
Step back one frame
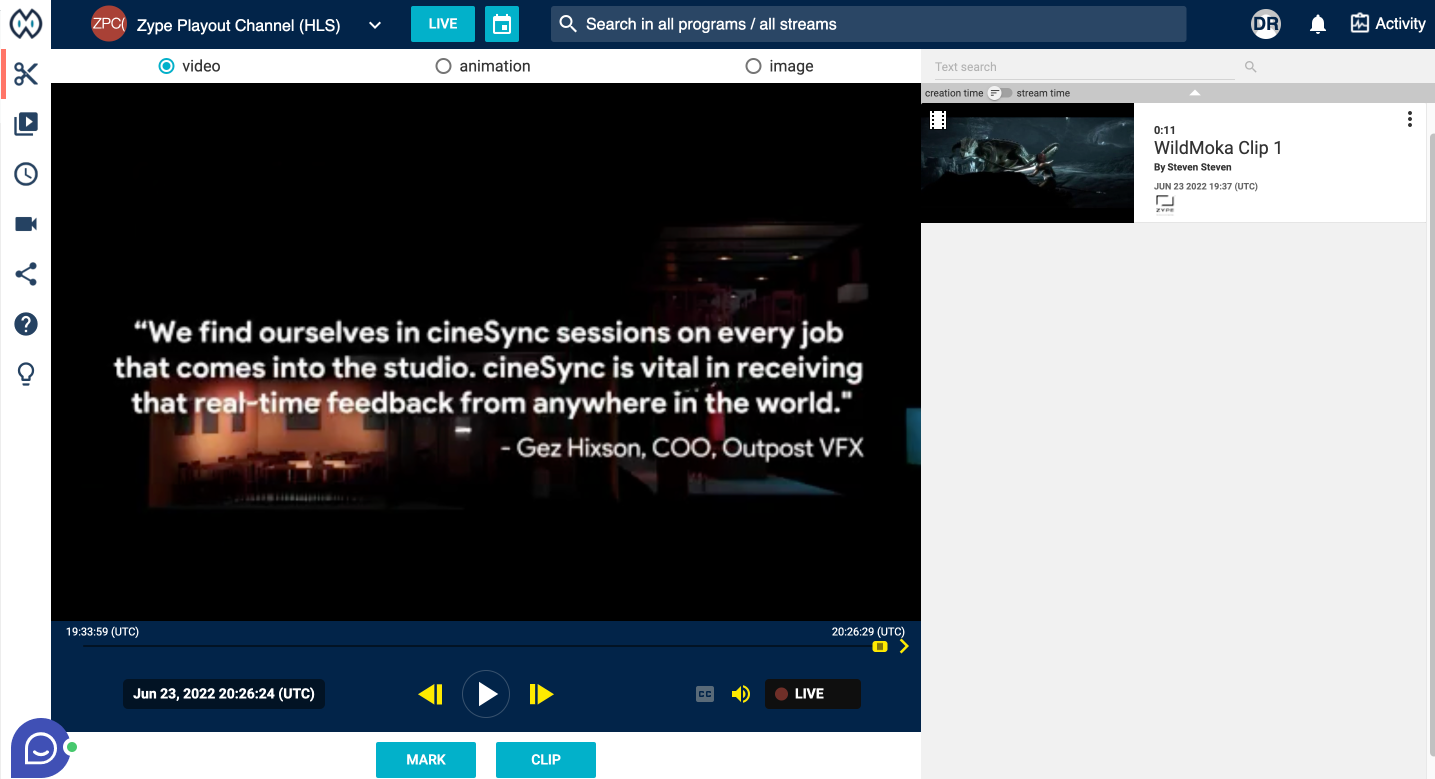431,694
